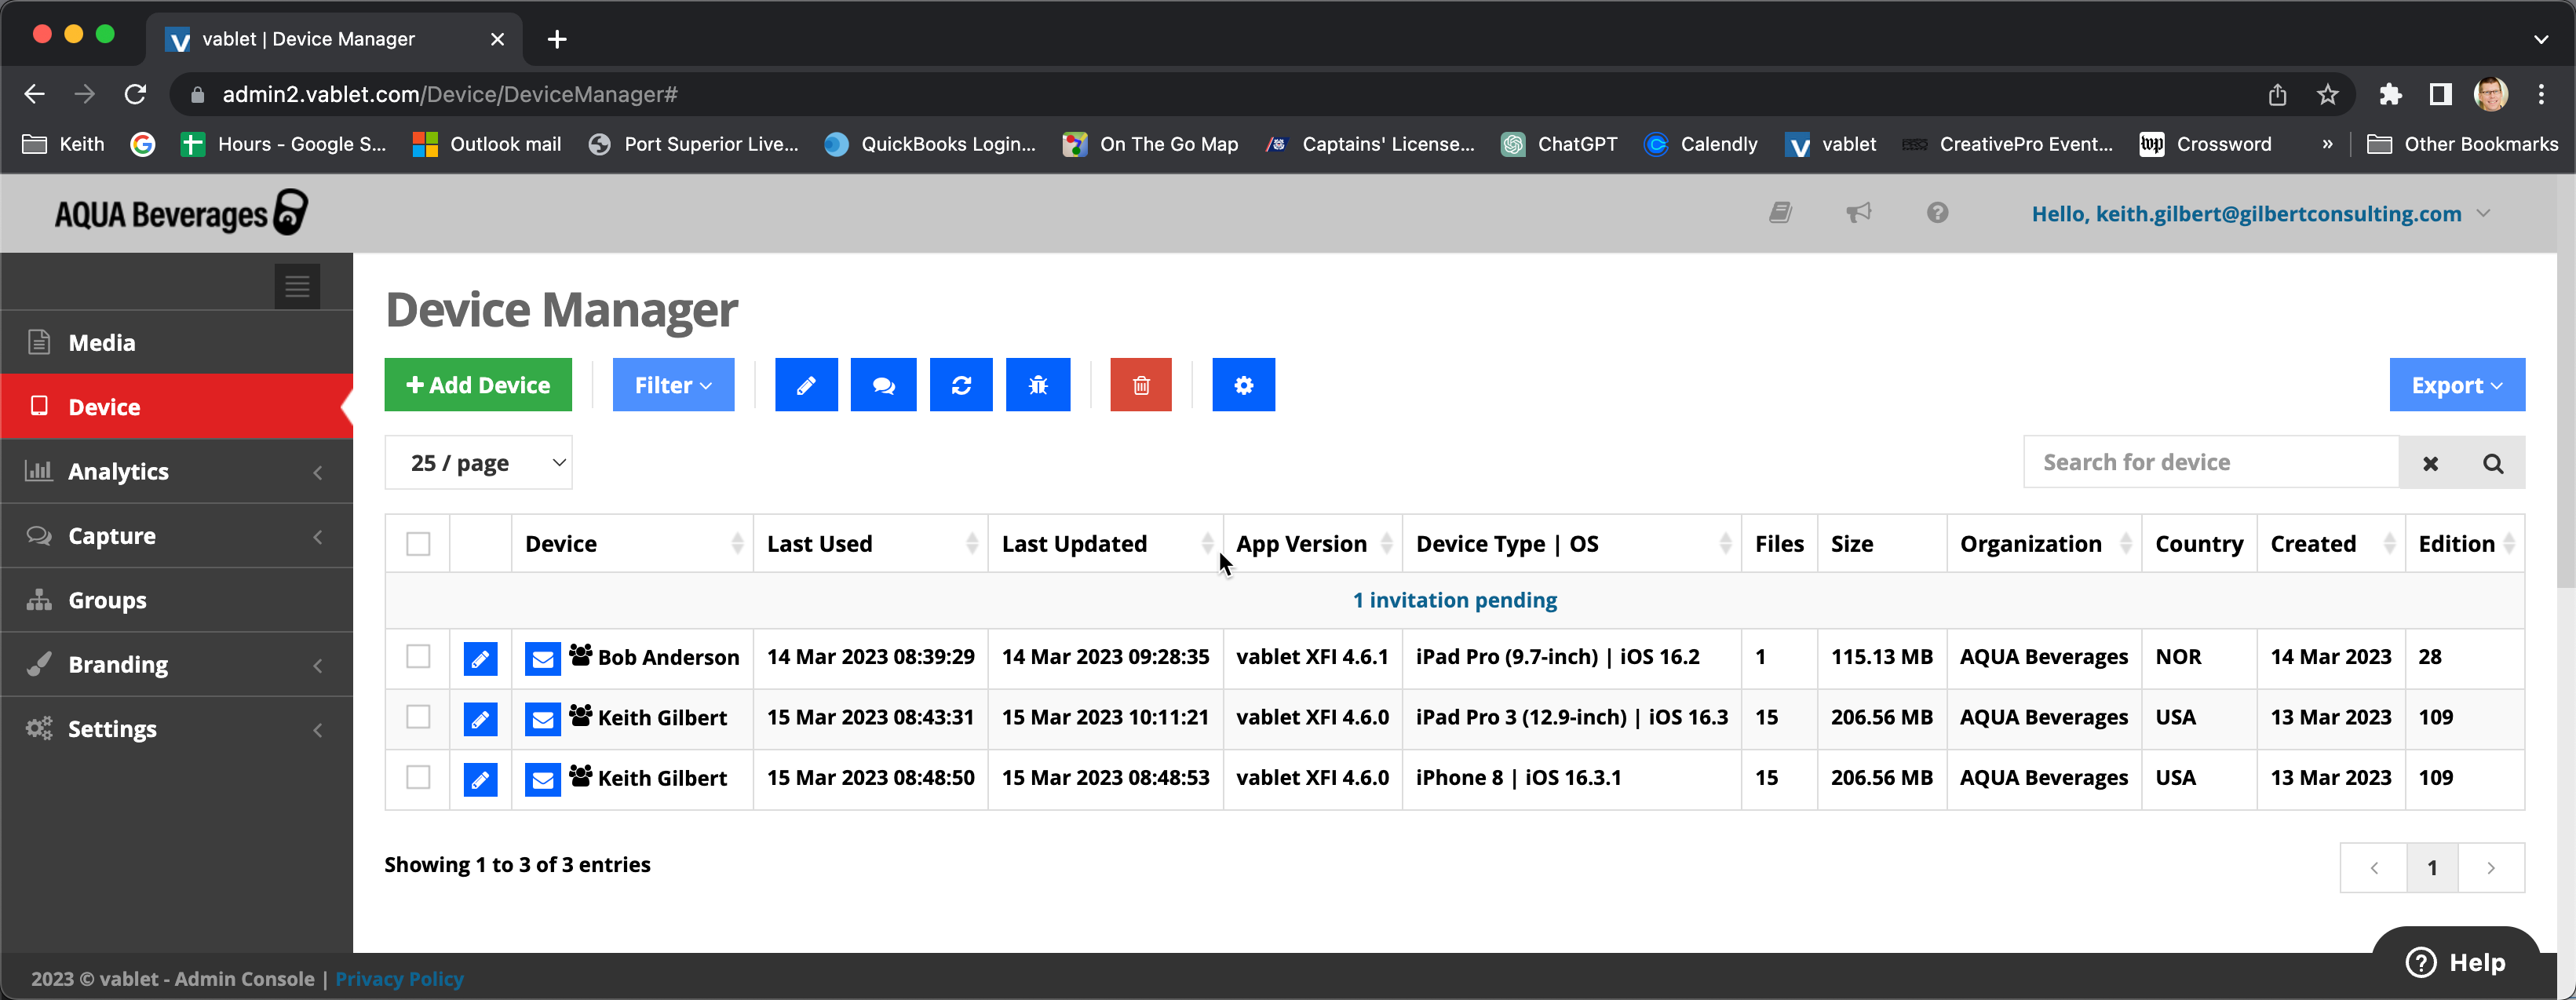Open the documentation book icon in header
This screenshot has height=1000, width=2576.
tap(1780, 213)
